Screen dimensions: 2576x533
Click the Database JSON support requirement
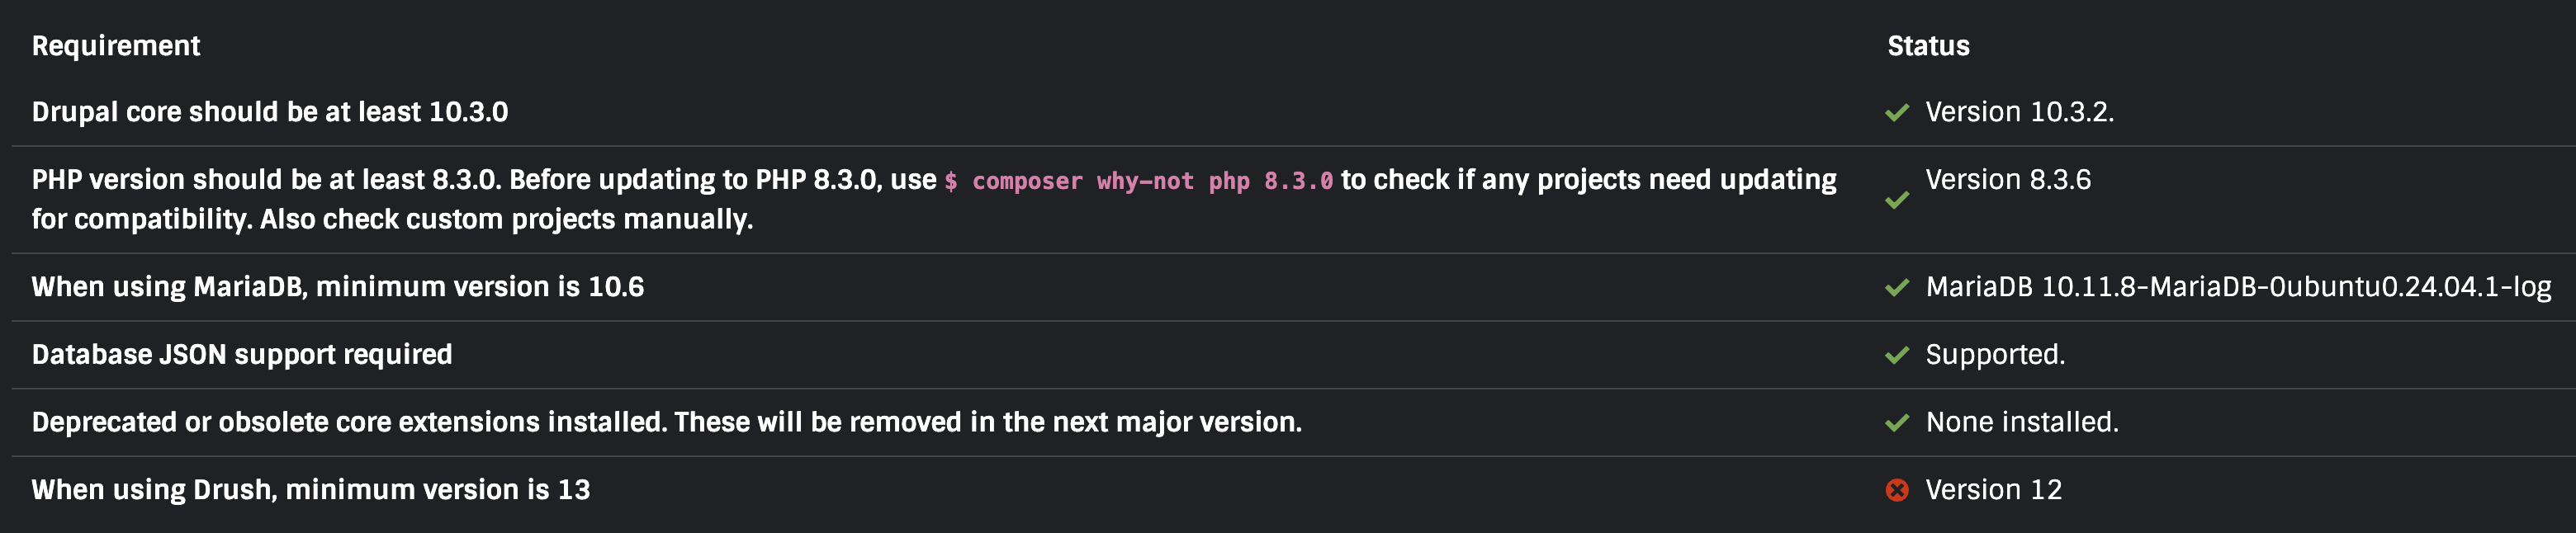pos(242,355)
